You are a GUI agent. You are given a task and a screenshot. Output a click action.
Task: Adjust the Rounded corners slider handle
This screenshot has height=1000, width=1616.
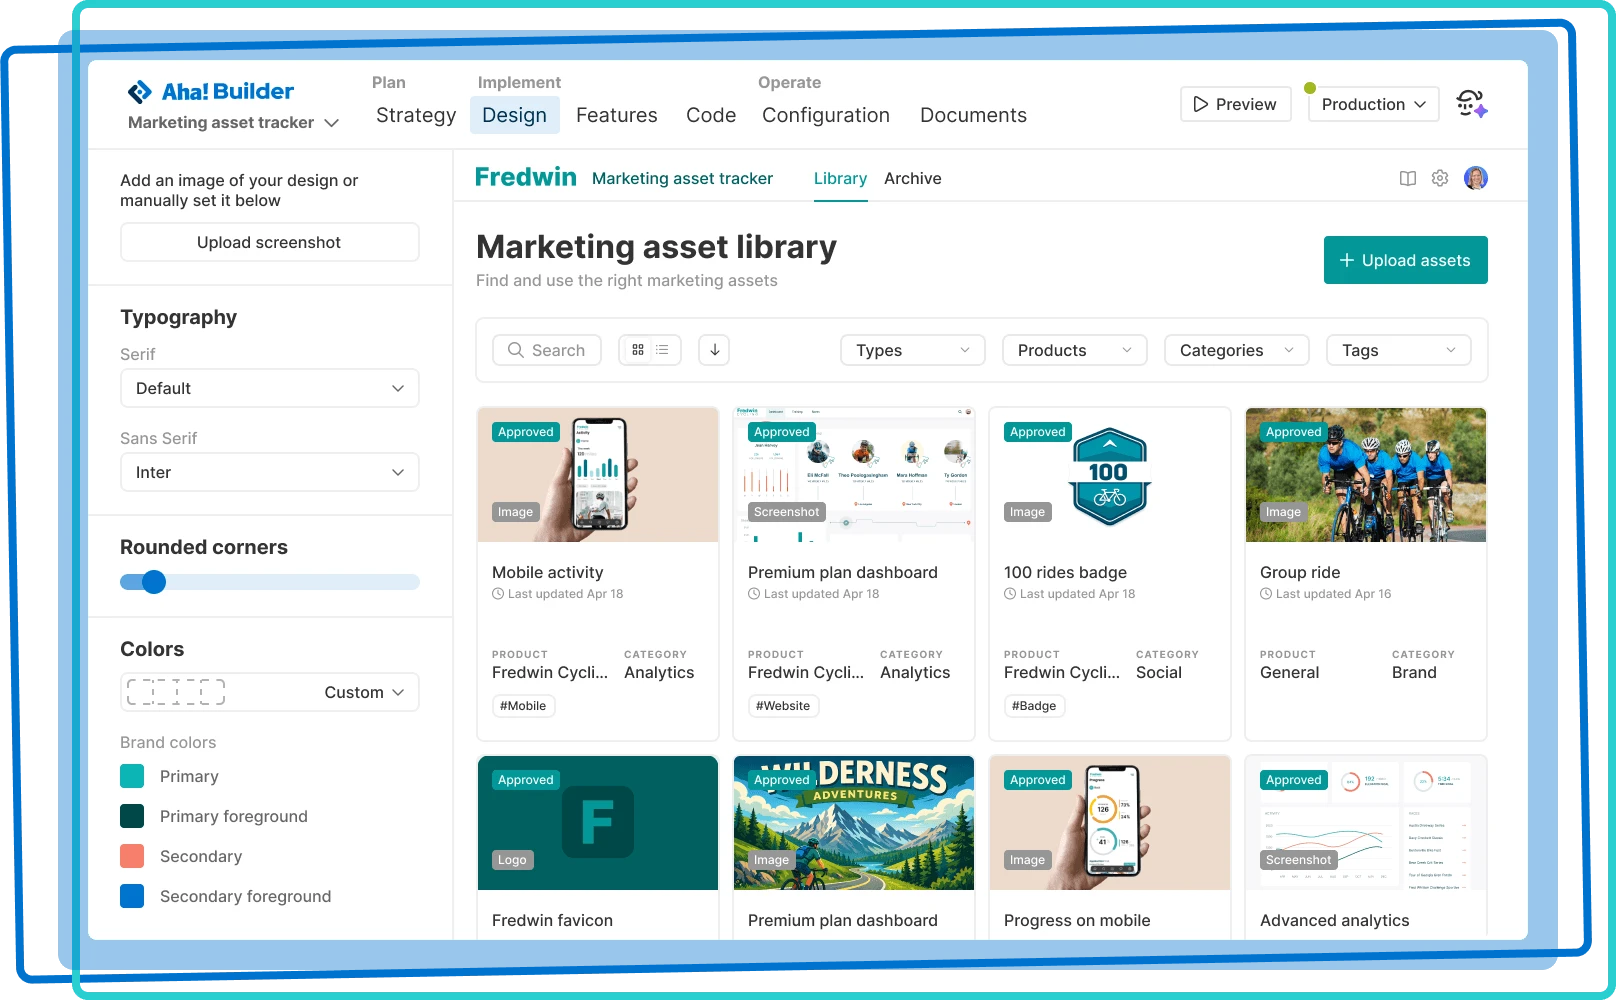(x=154, y=582)
